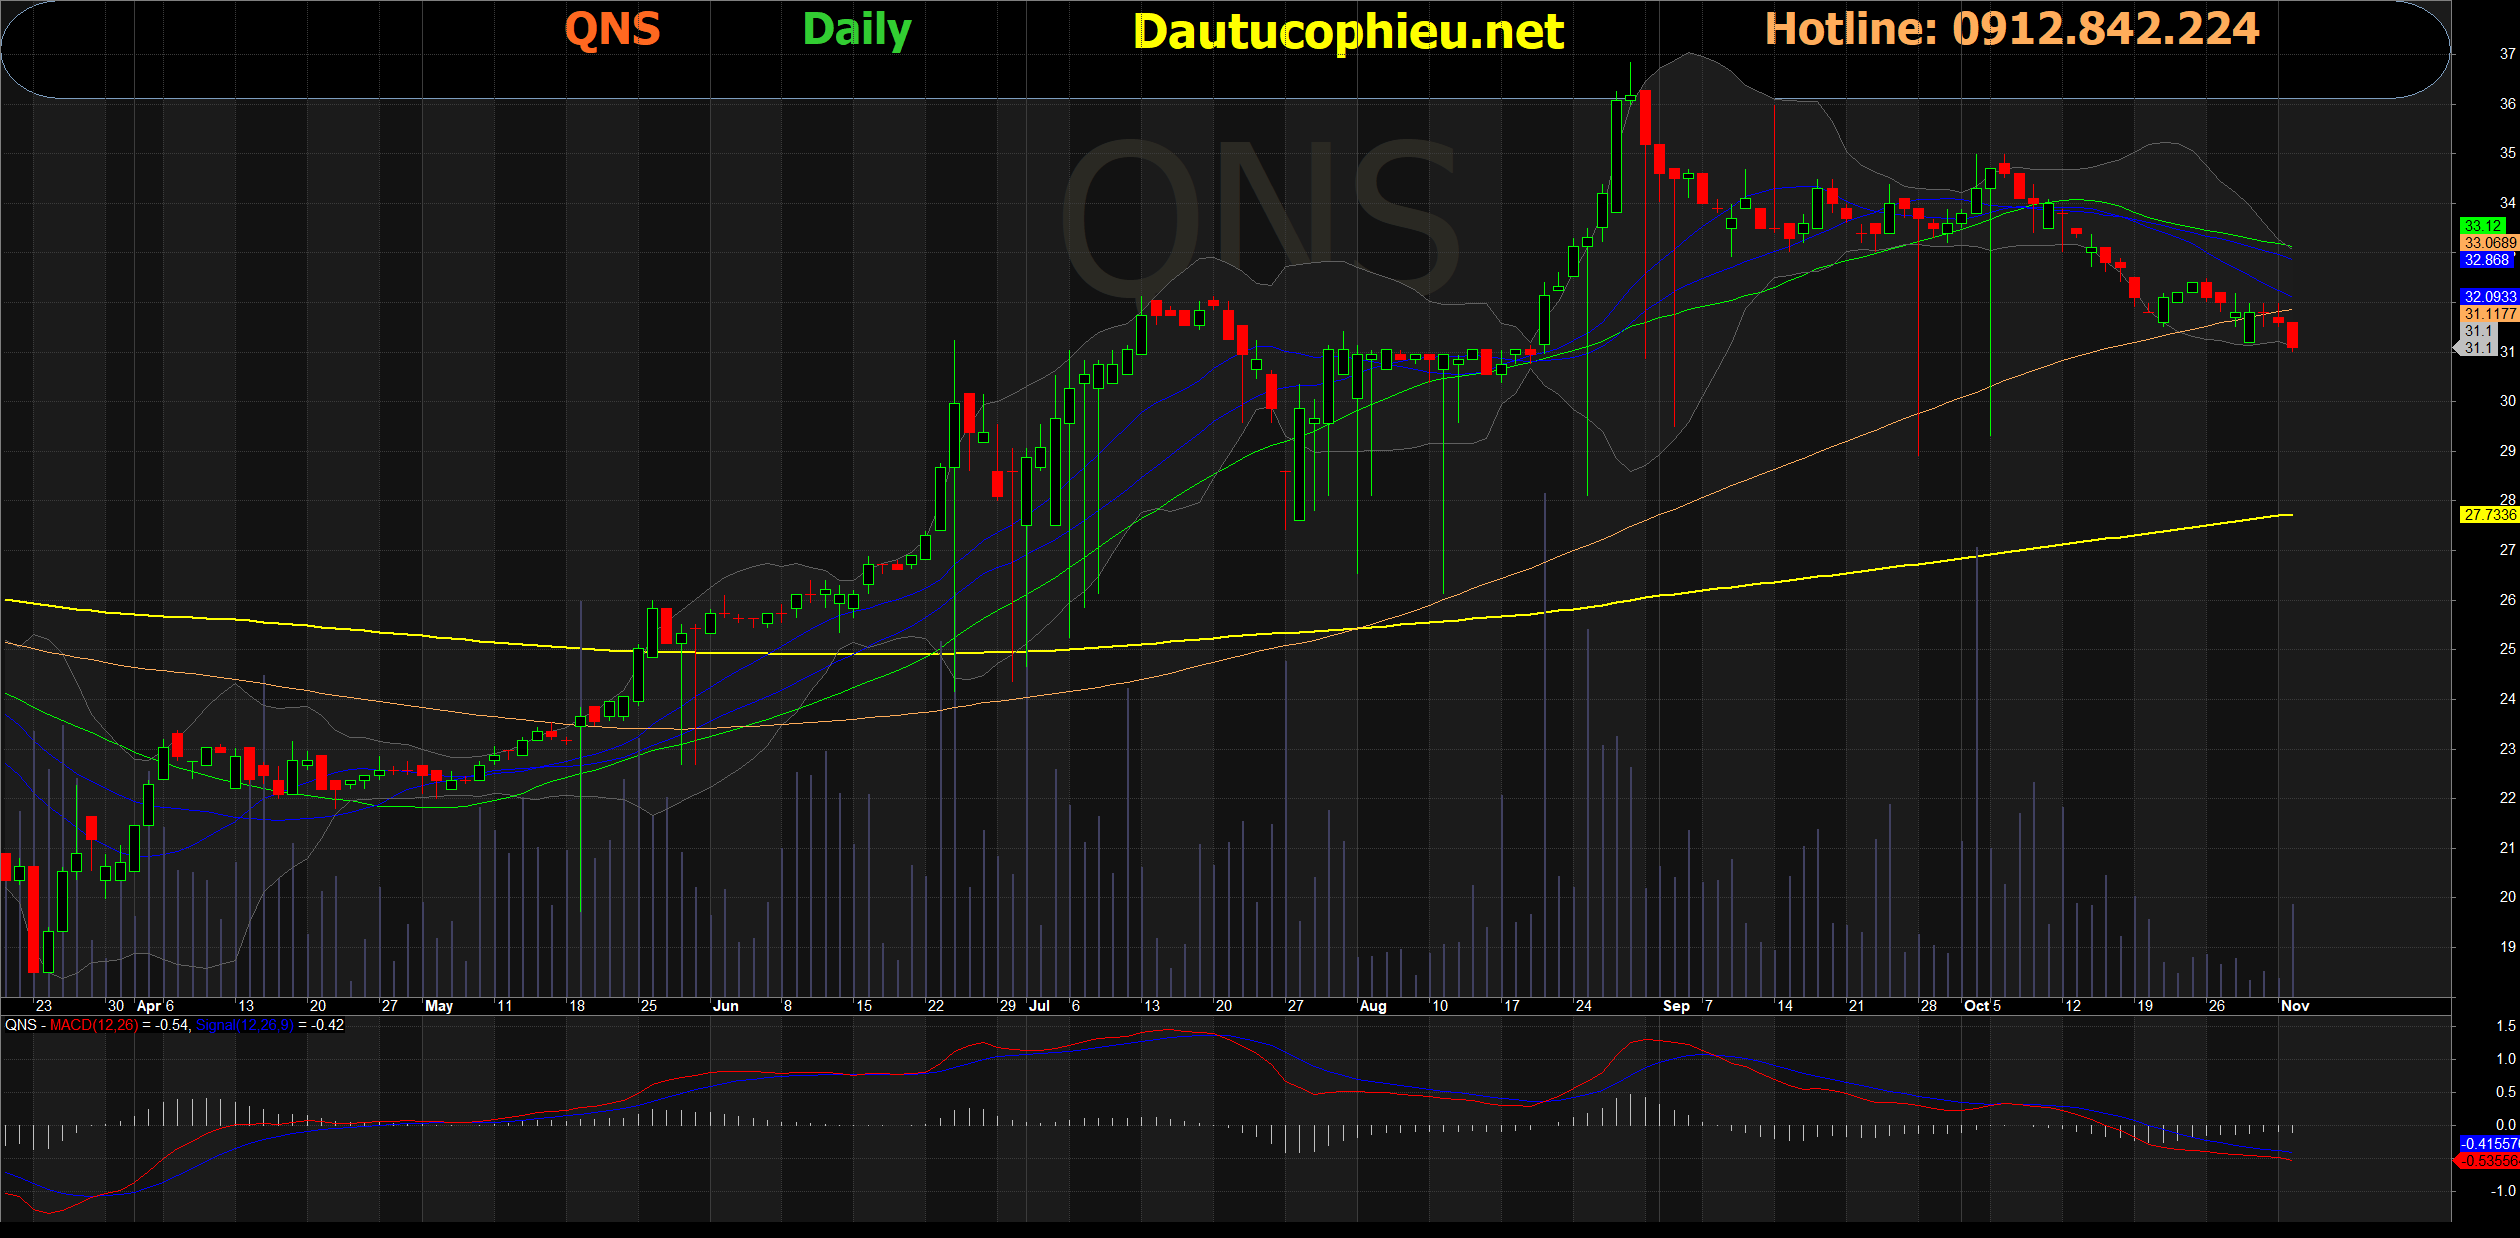Screen dimensions: 2520x1238
Task: Select the green 33.12 price tag
Action: pyautogui.click(x=2482, y=226)
